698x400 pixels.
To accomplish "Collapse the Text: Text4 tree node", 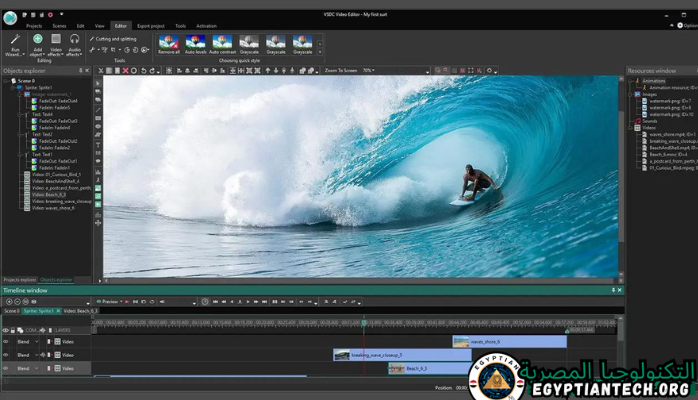I will [x=20, y=114].
